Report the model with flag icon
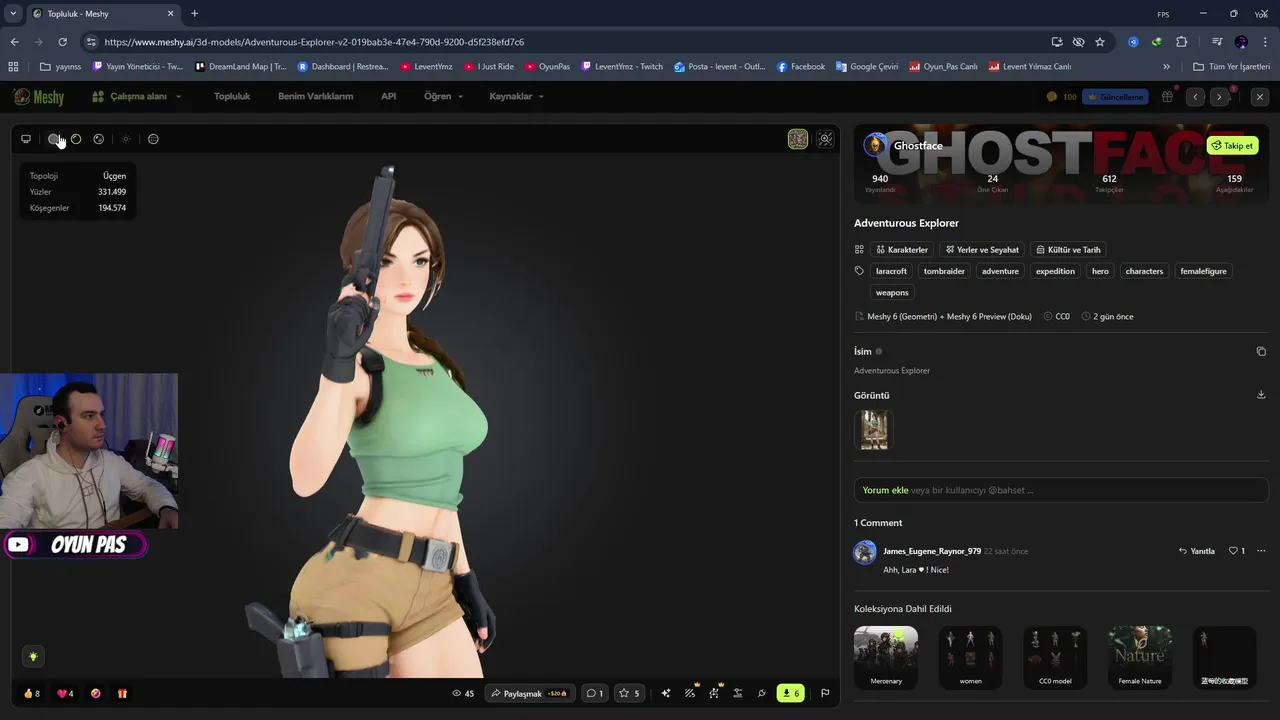The height and width of the screenshot is (720, 1280). tap(825, 693)
